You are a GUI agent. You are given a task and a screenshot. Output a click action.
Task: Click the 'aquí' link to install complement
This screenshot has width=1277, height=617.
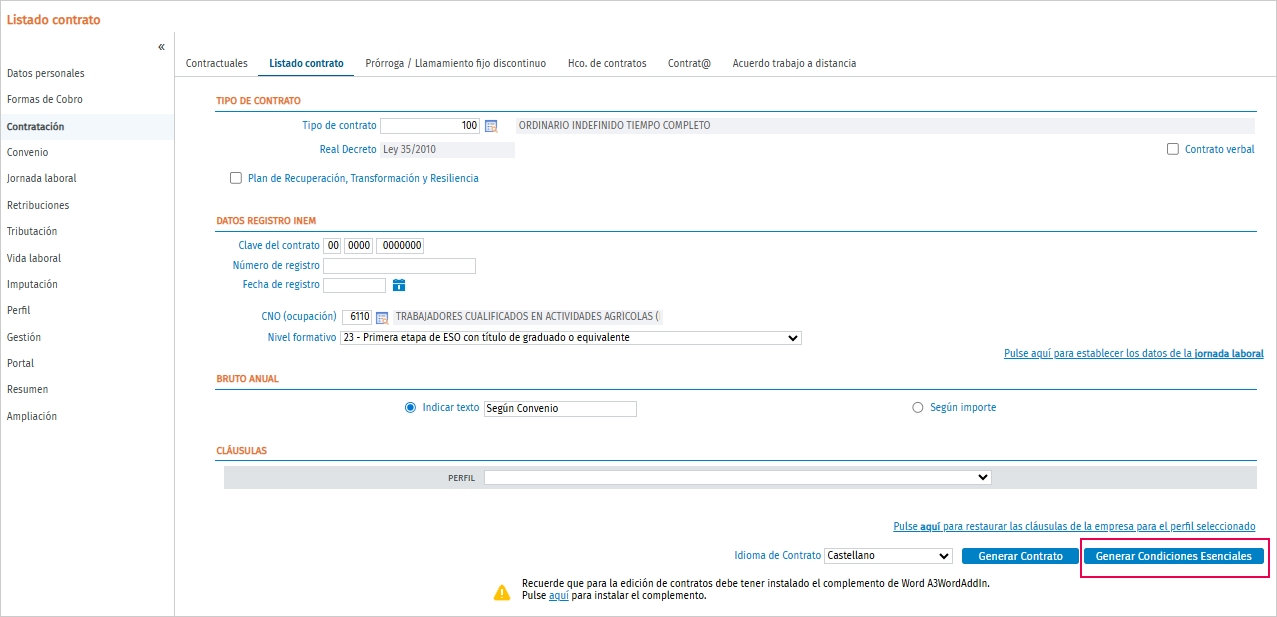coord(559,595)
